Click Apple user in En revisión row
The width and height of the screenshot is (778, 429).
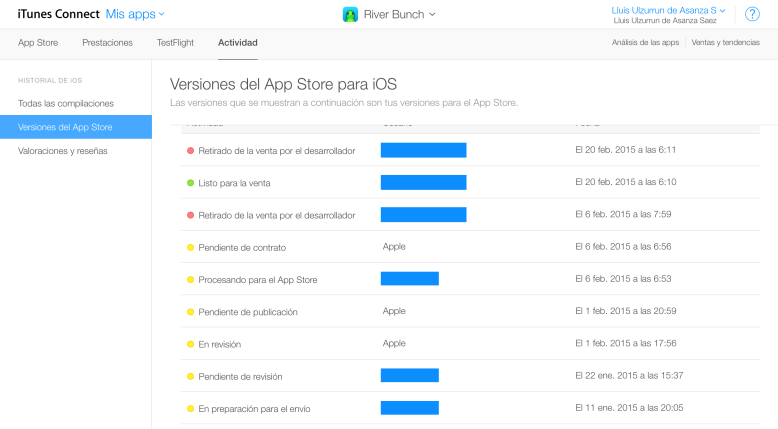pyautogui.click(x=394, y=343)
